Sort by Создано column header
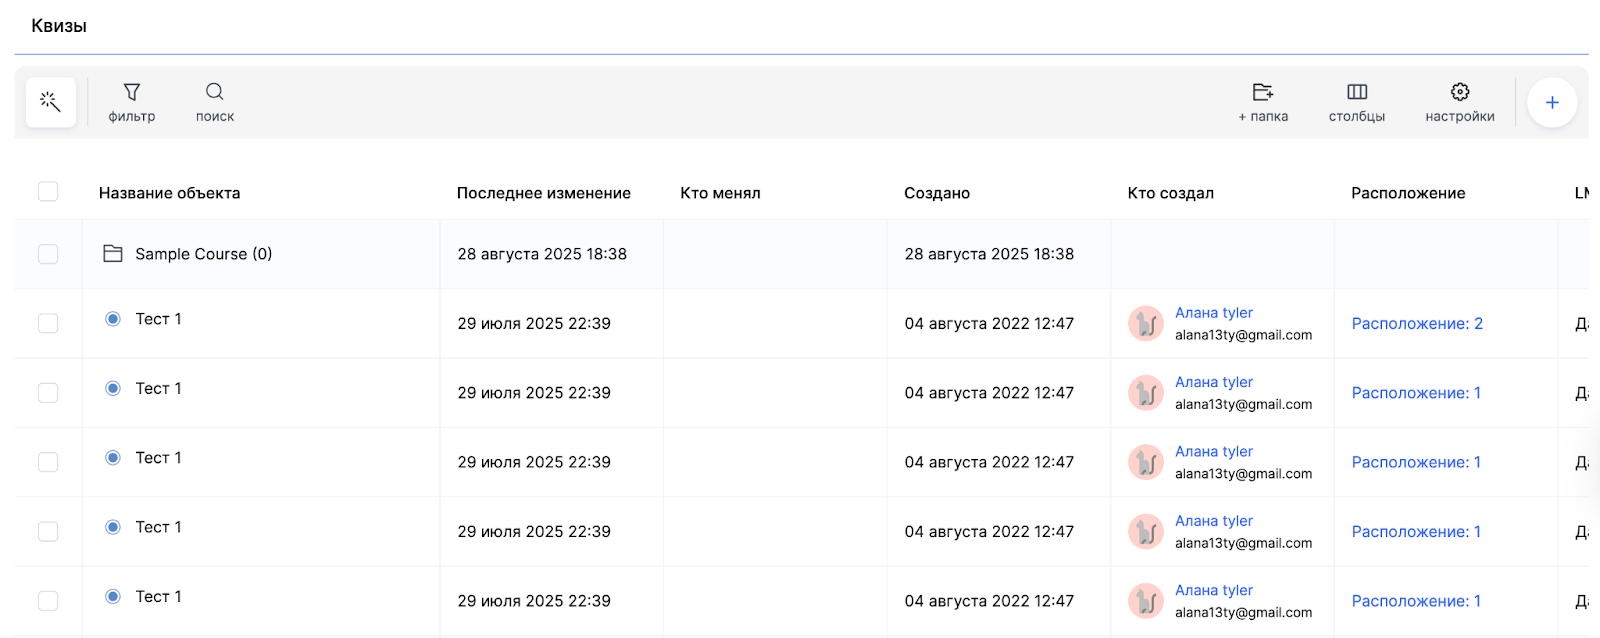 (937, 193)
